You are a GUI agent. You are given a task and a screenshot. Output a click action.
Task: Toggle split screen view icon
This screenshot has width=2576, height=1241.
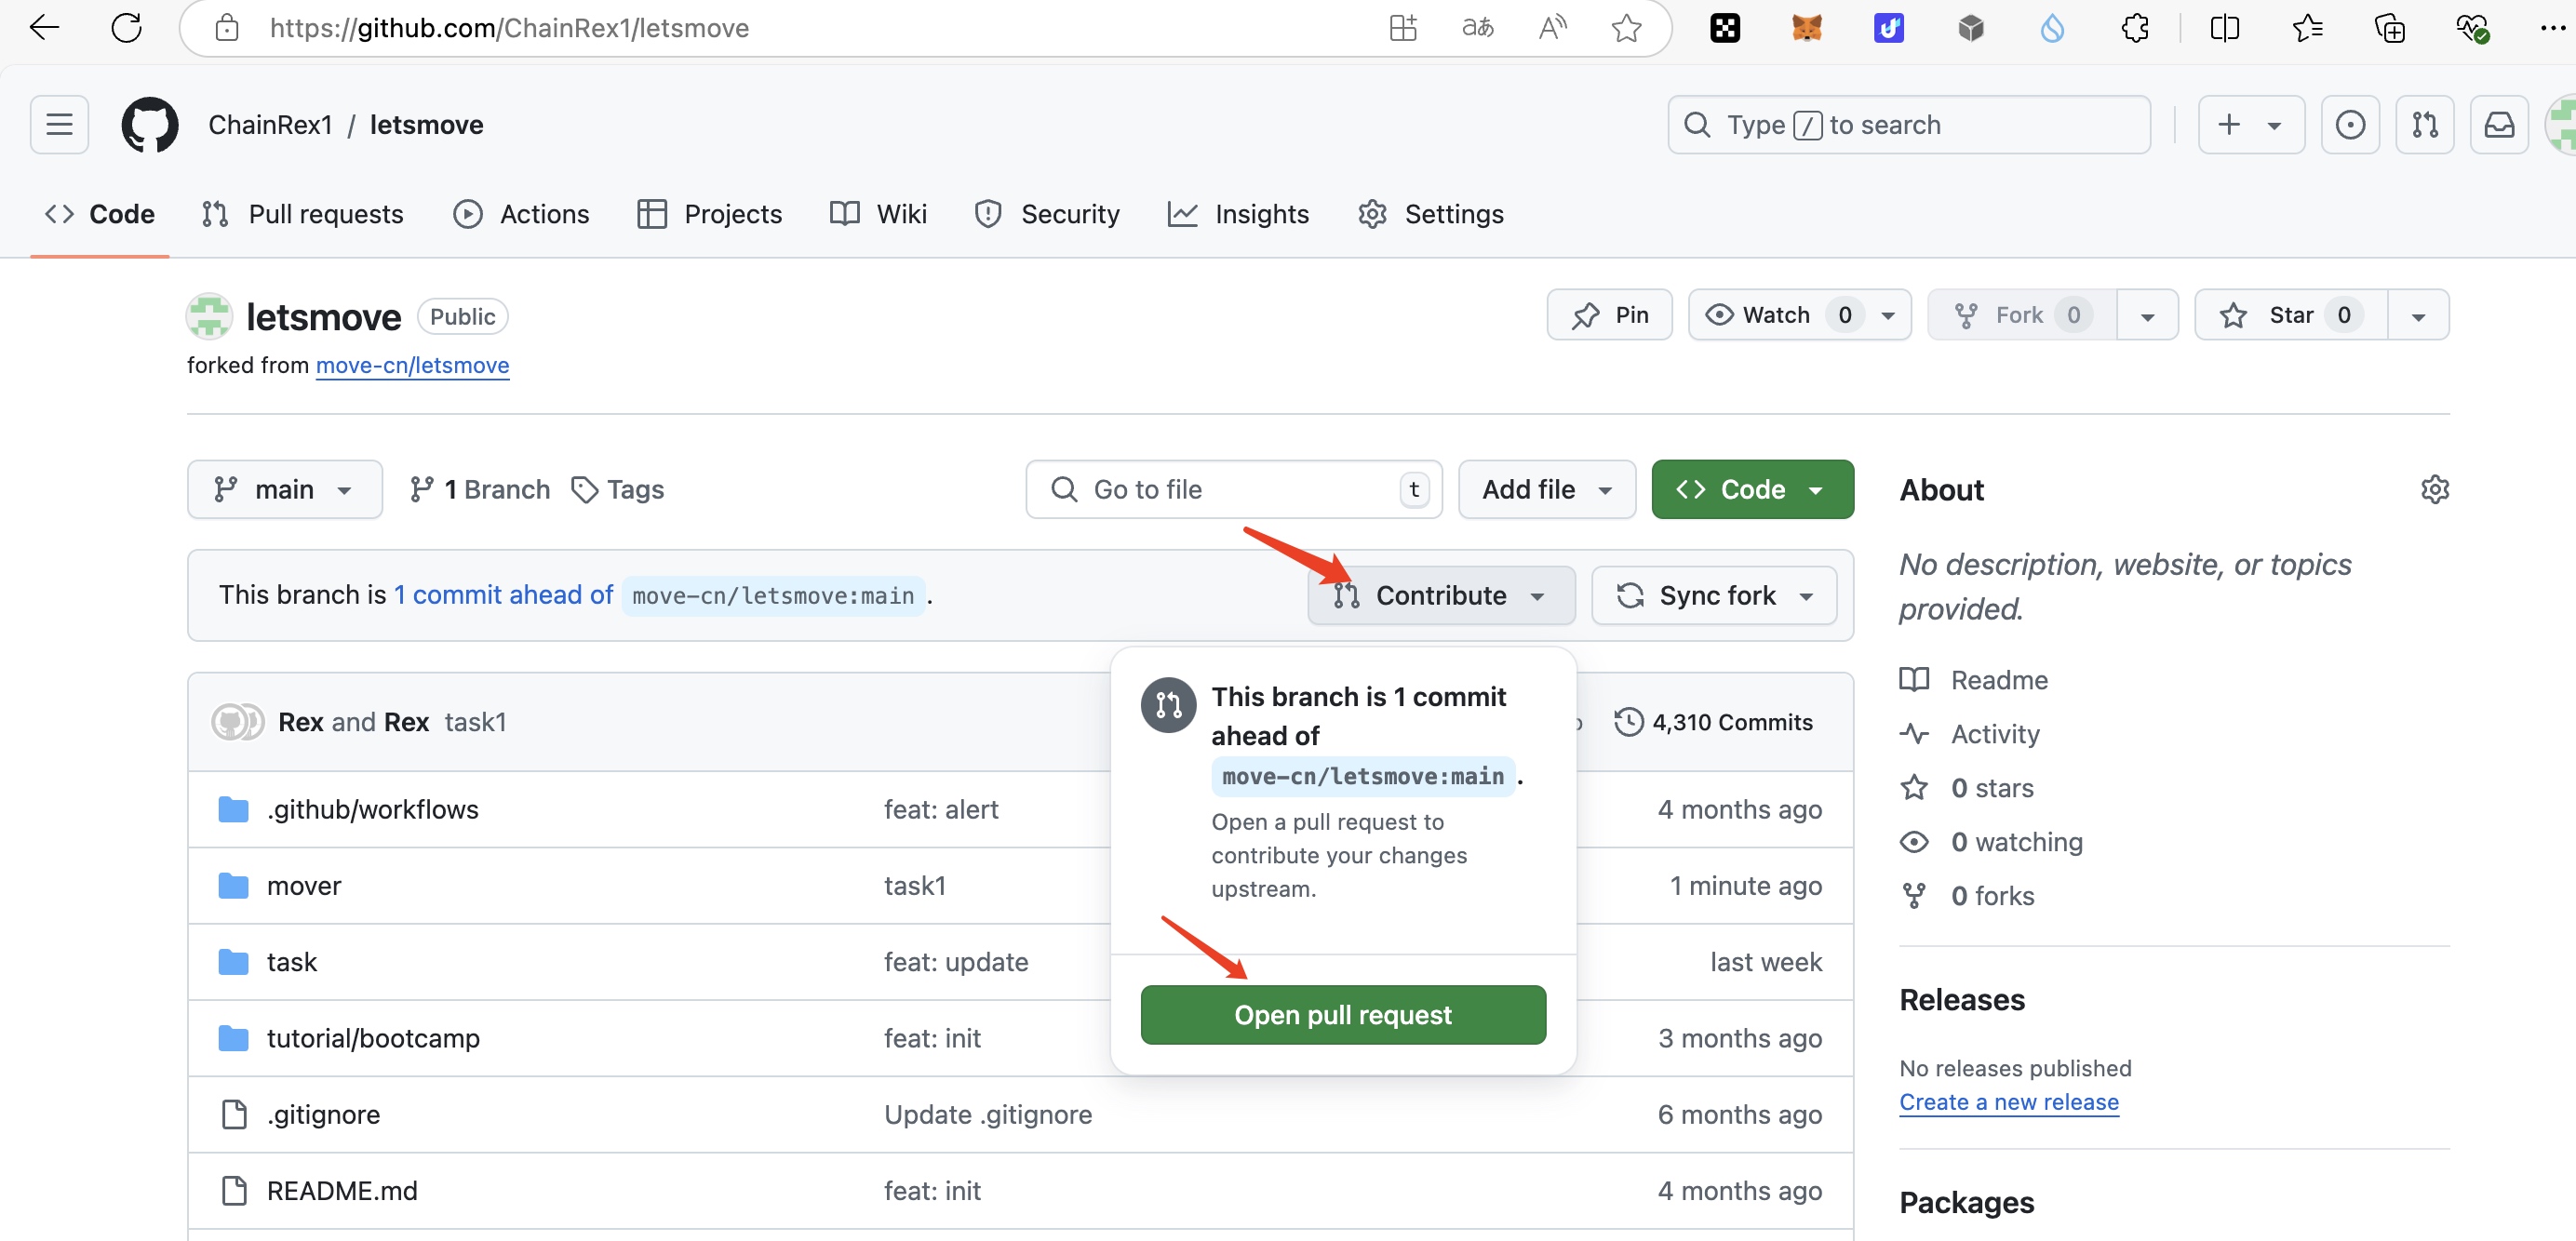(2225, 28)
